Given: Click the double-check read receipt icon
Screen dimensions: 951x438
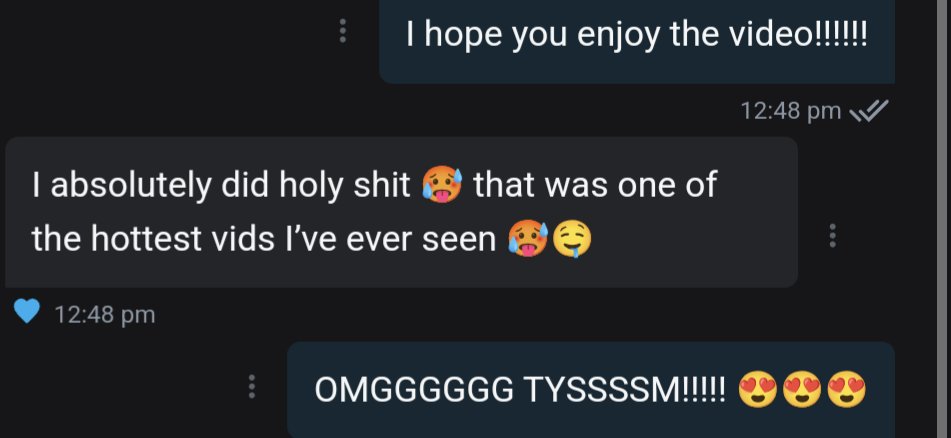Looking at the screenshot, I should [x=869, y=111].
